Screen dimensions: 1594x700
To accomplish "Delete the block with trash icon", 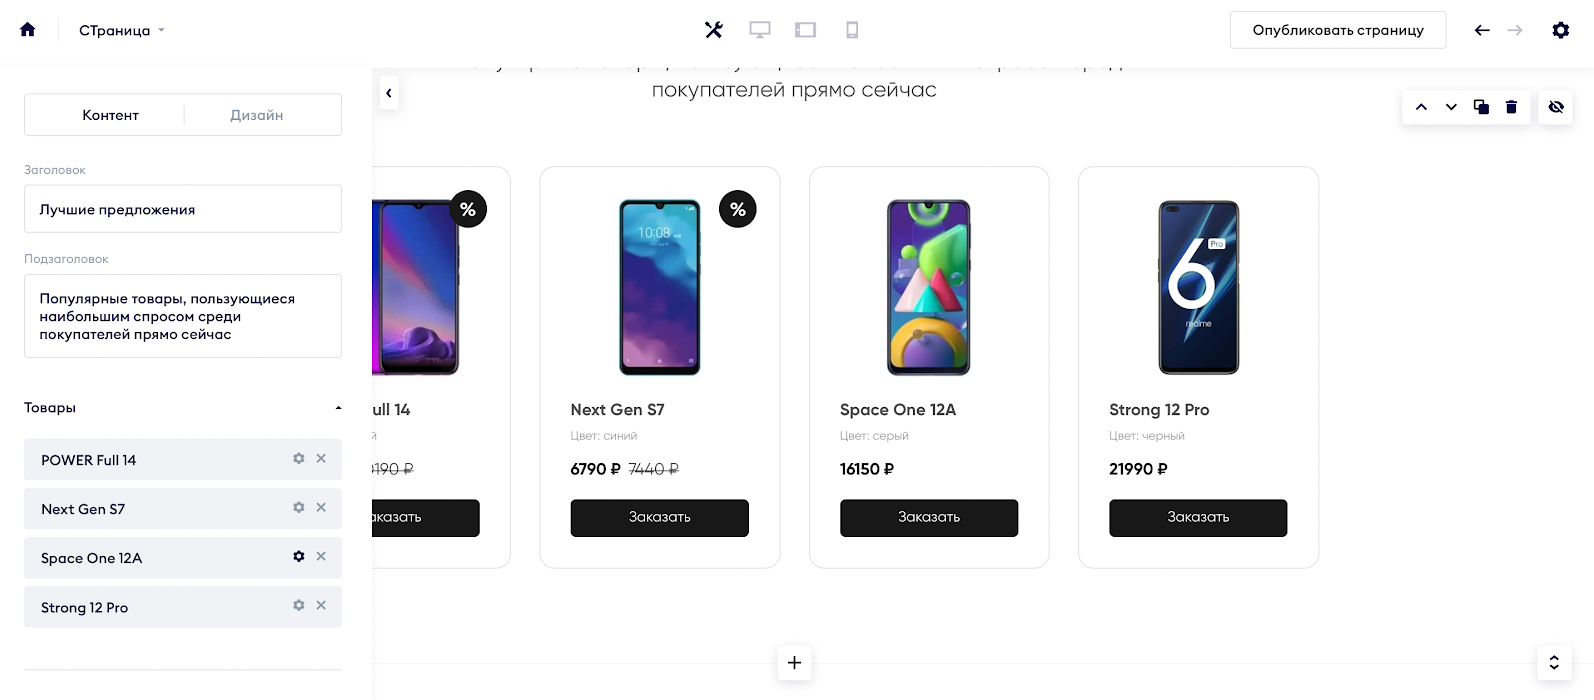I will pos(1511,107).
